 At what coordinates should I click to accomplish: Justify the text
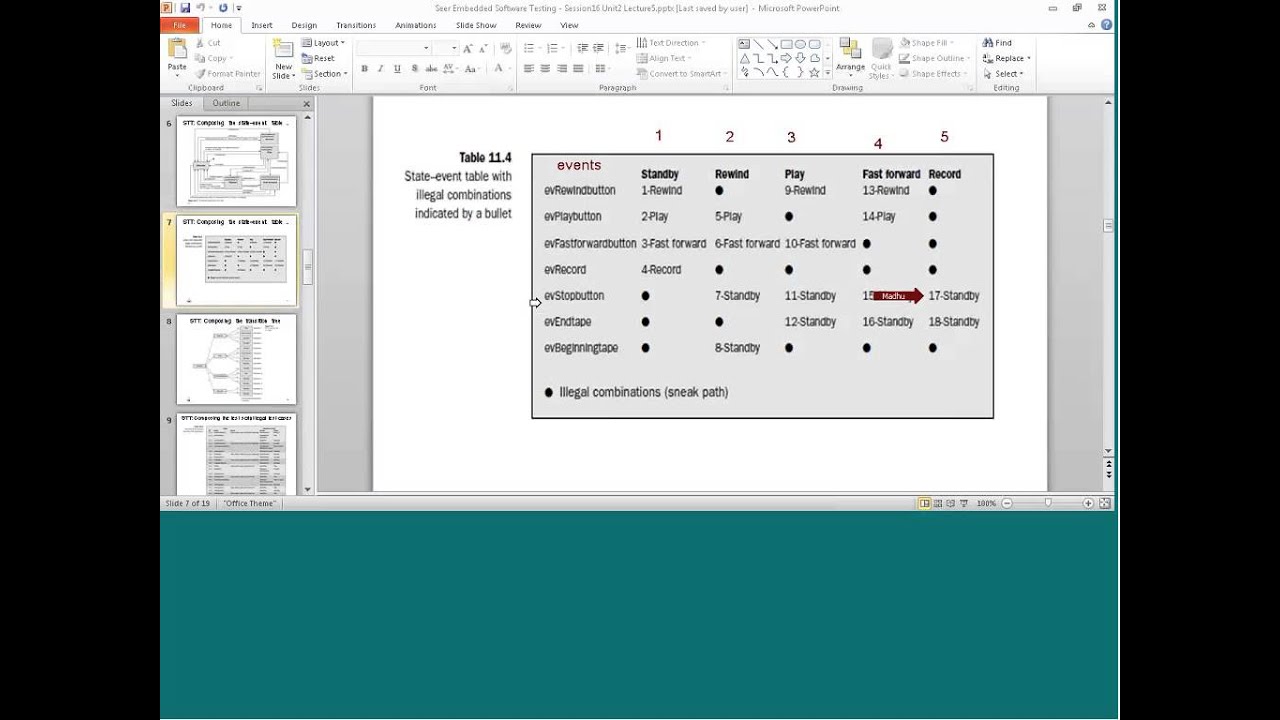pyautogui.click(x=579, y=69)
